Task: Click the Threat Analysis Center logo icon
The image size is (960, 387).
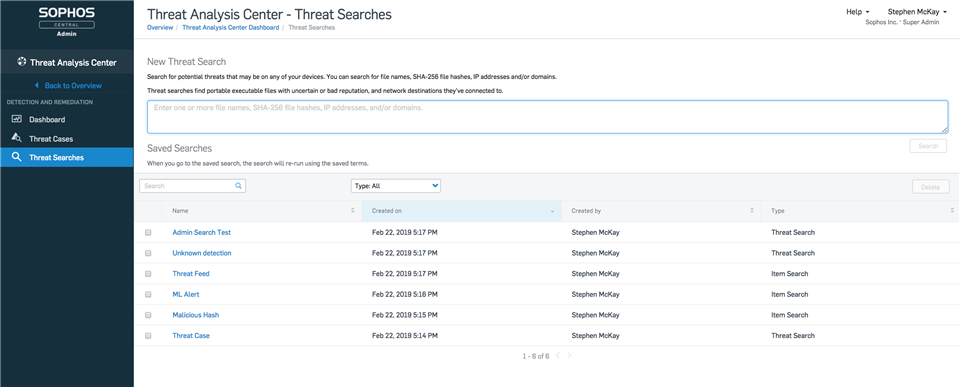Action: (x=22, y=62)
